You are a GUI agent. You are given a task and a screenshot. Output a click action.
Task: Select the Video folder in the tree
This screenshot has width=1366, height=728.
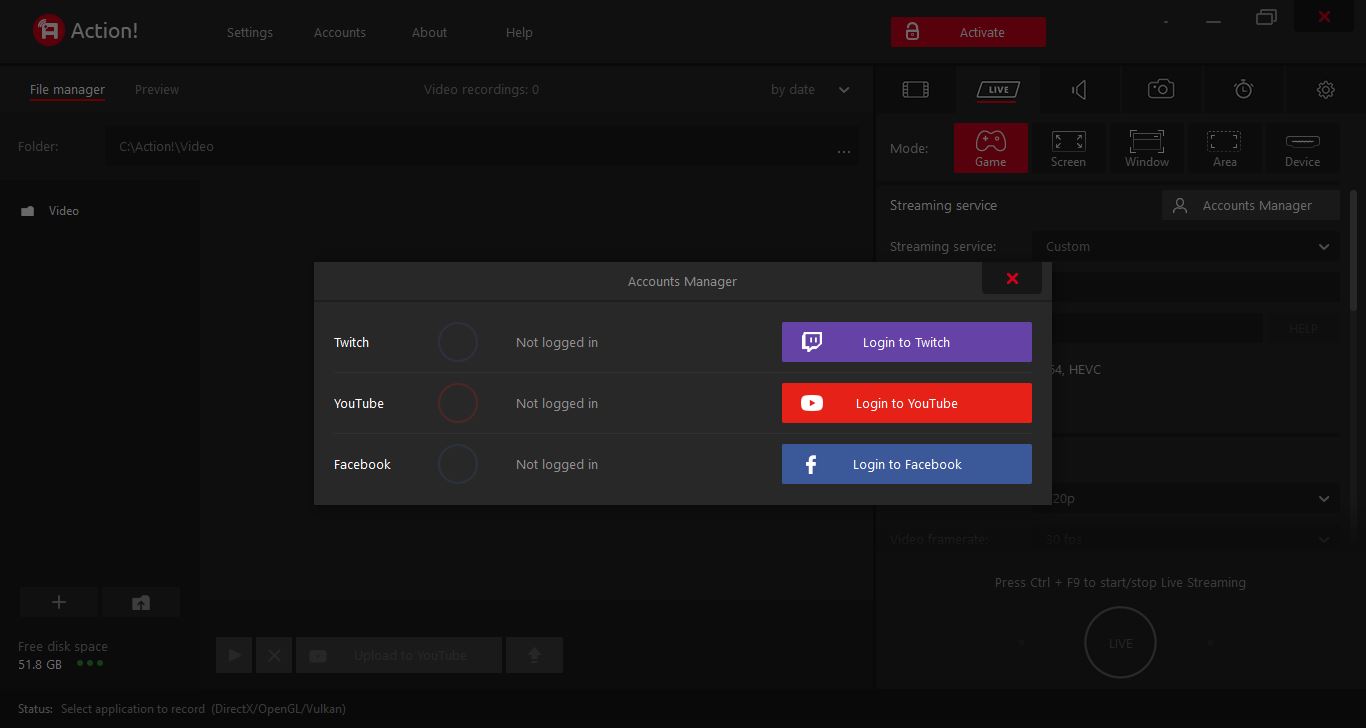63,211
